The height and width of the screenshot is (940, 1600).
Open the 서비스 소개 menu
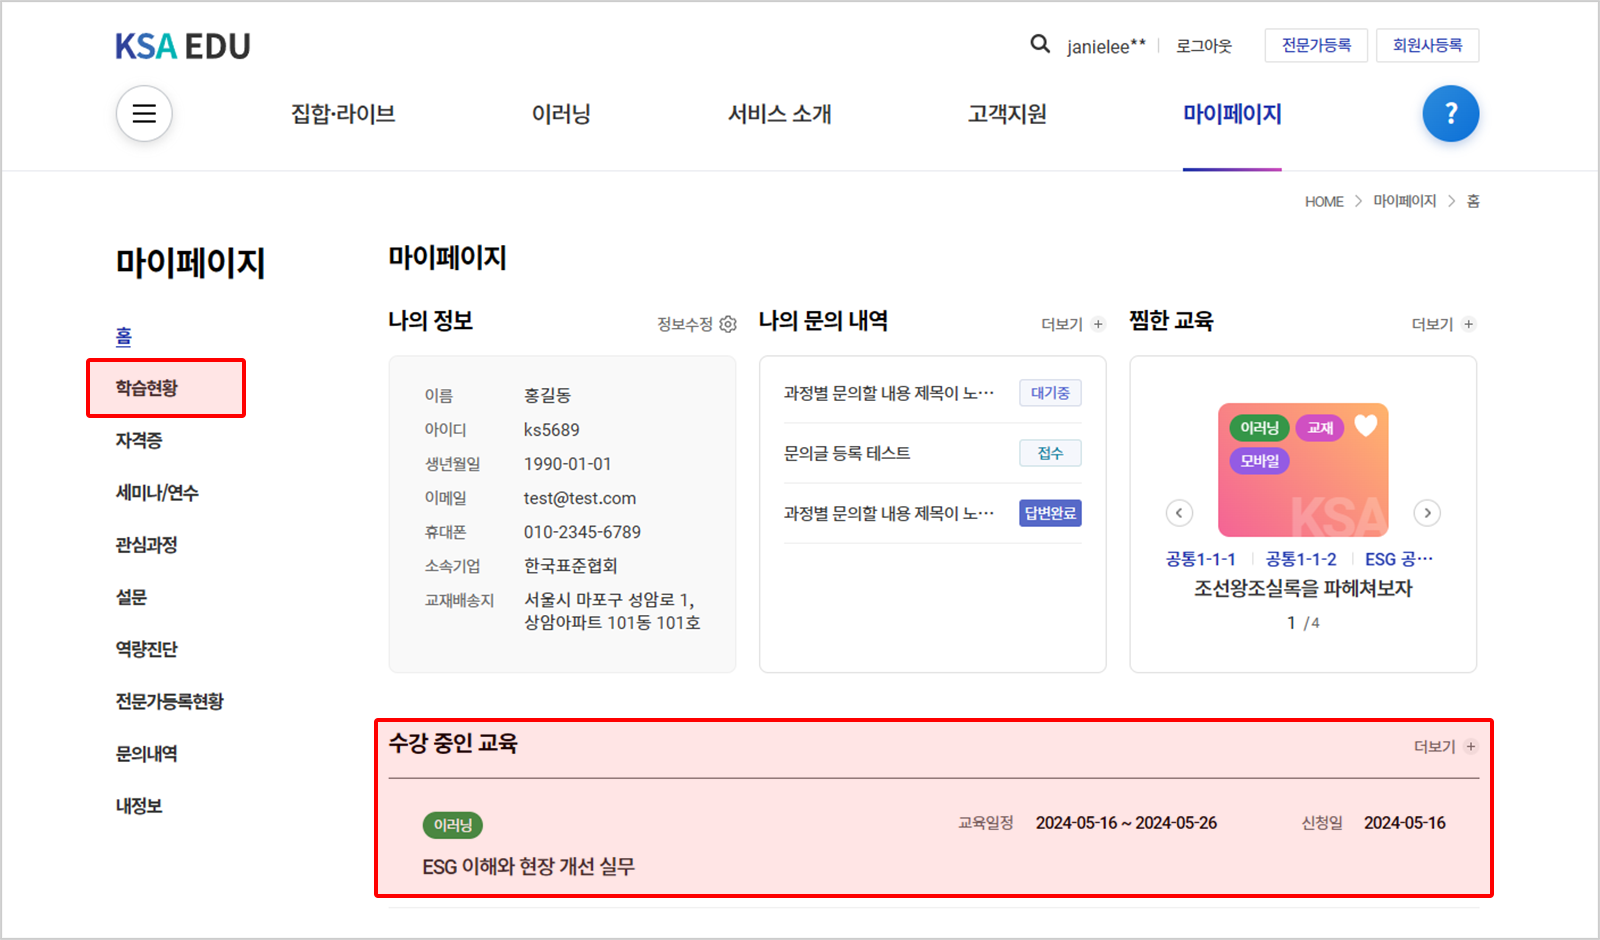pos(780,114)
